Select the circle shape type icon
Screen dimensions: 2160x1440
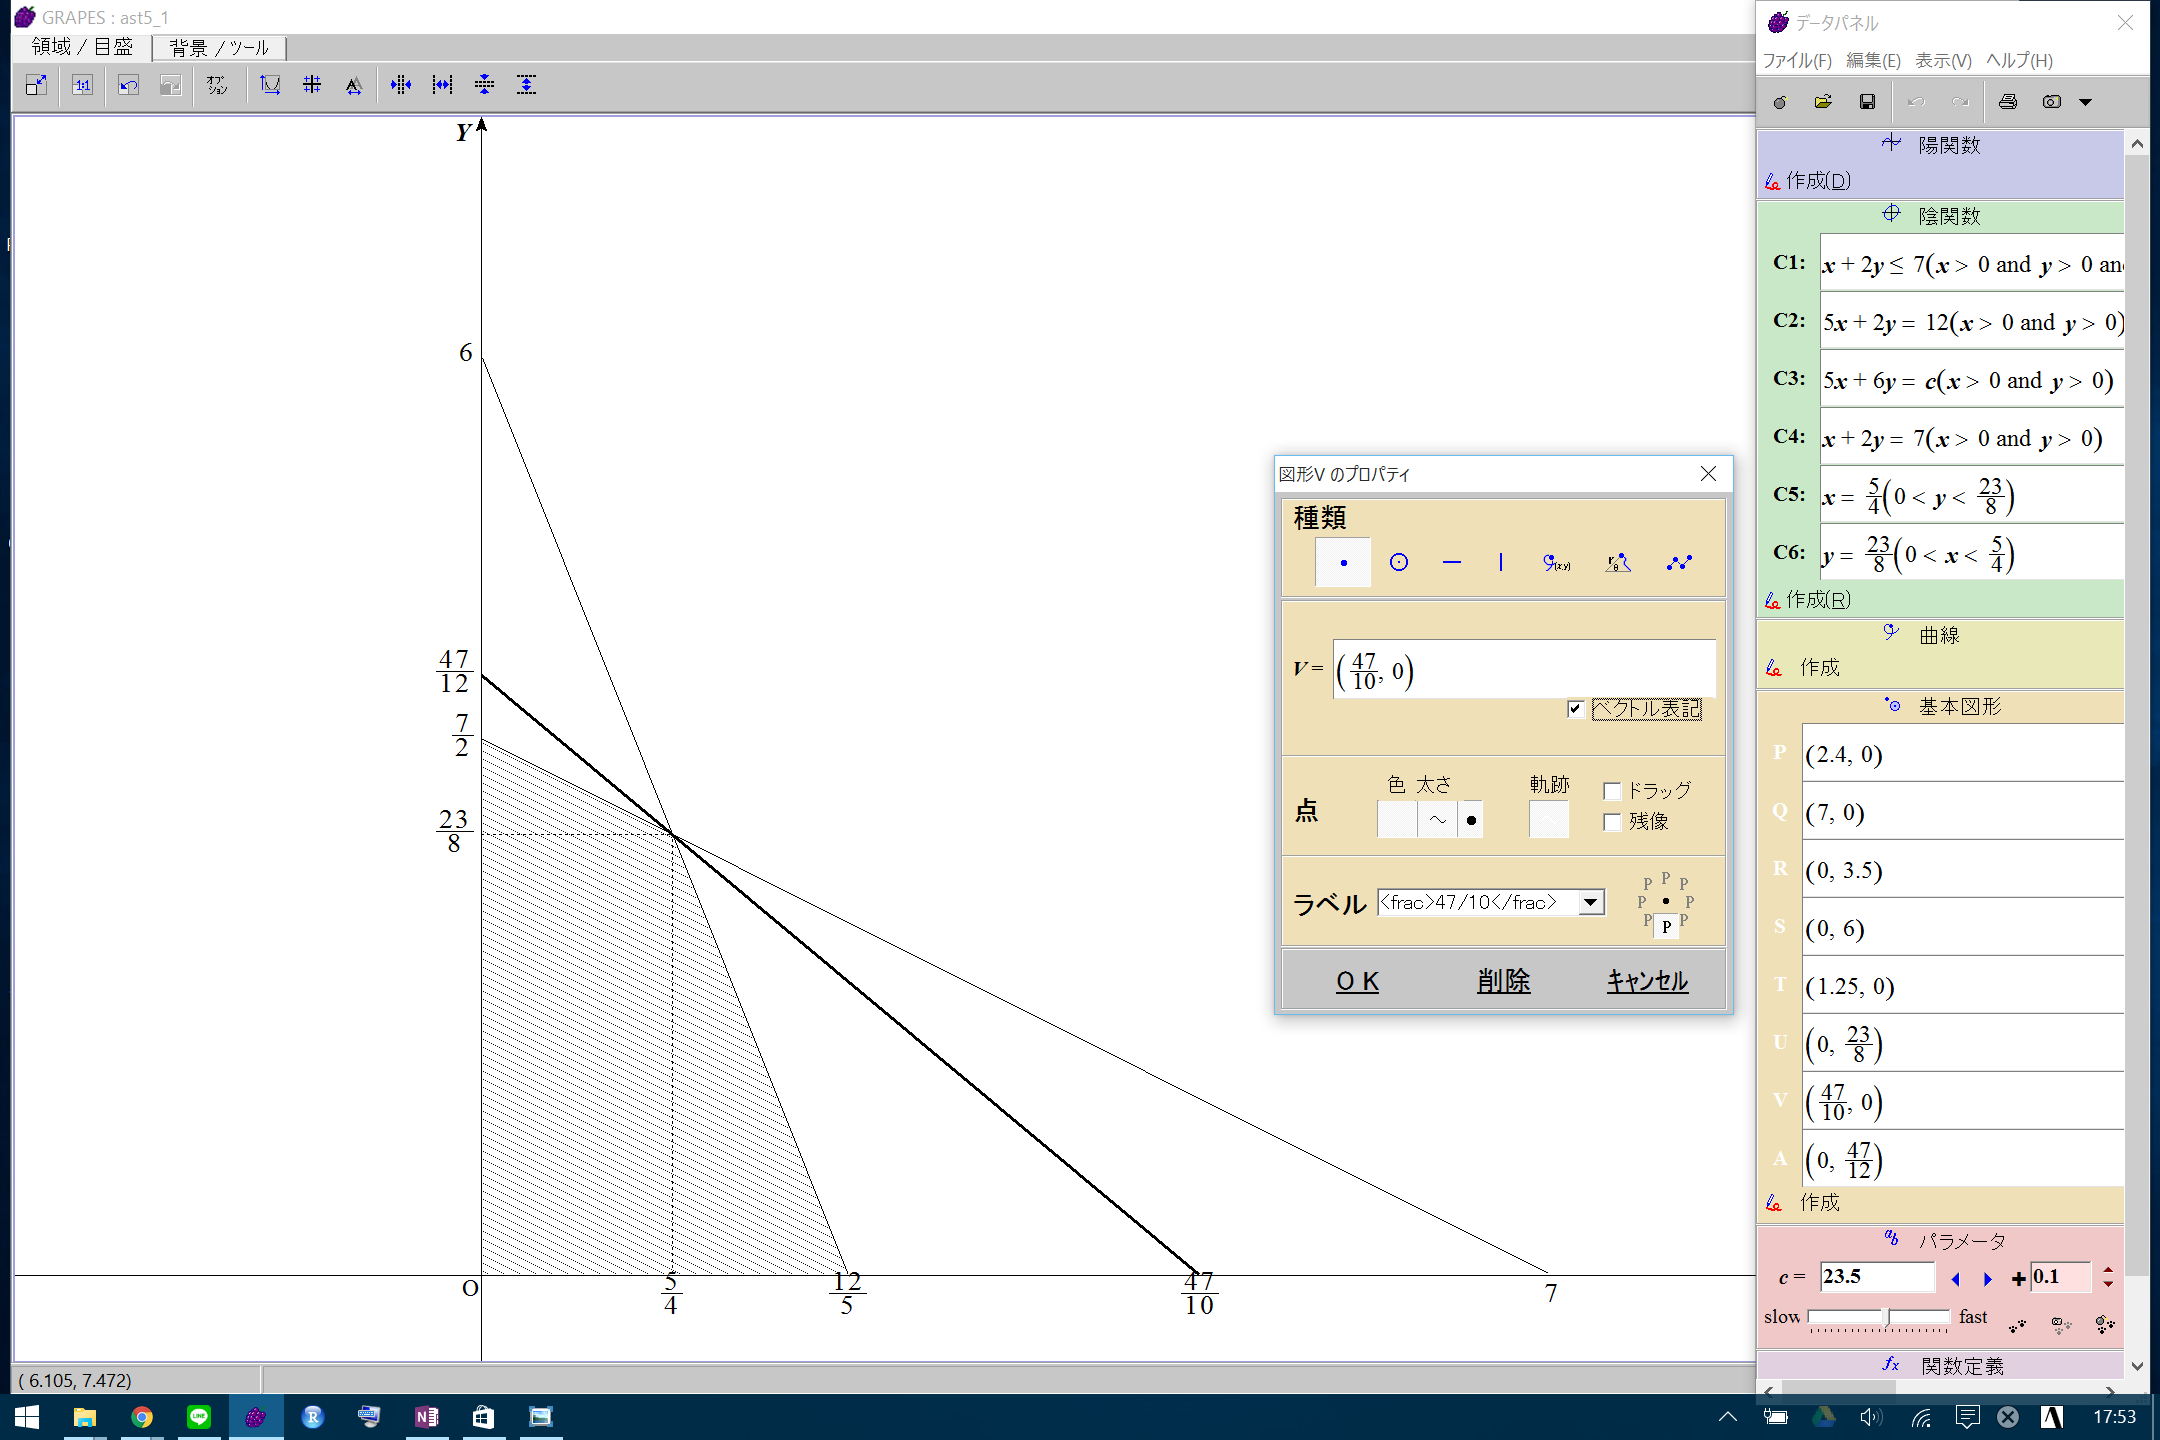click(x=1398, y=563)
